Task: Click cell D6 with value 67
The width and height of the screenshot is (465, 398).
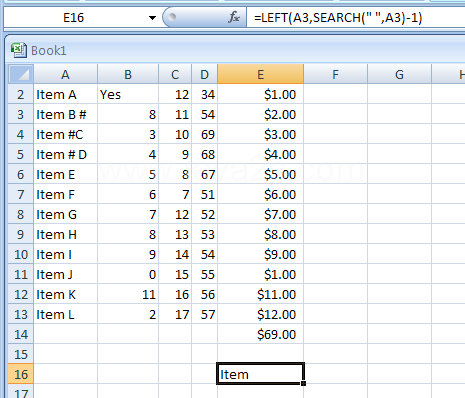Action: 204,174
